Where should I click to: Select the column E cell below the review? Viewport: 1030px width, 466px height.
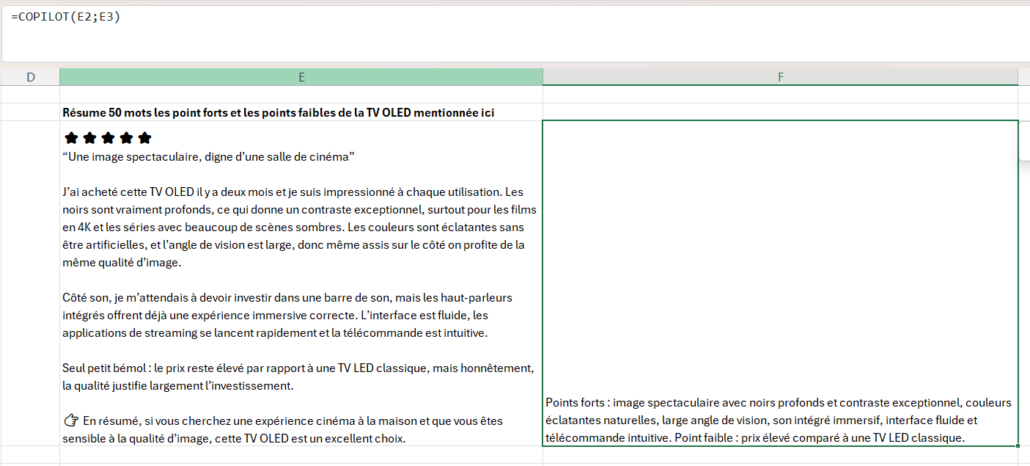coord(300,456)
